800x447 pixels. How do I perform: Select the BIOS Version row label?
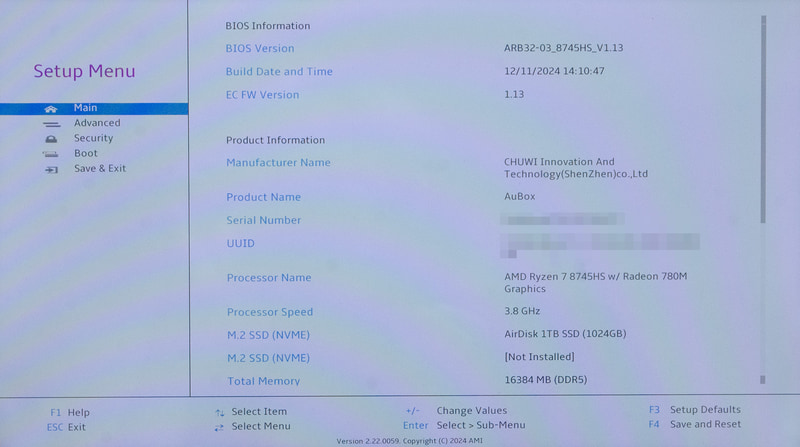click(x=260, y=48)
